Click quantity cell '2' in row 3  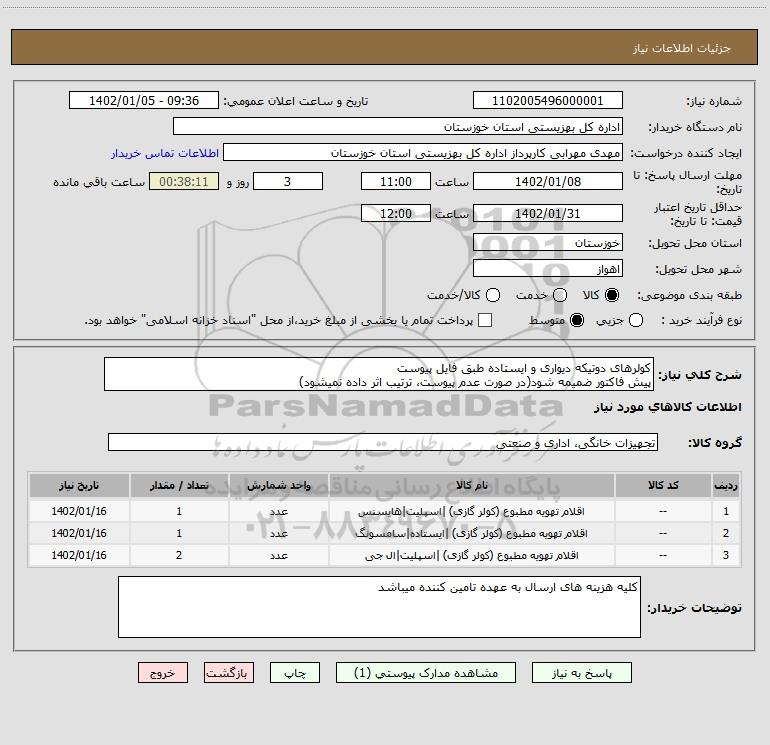(x=179, y=555)
